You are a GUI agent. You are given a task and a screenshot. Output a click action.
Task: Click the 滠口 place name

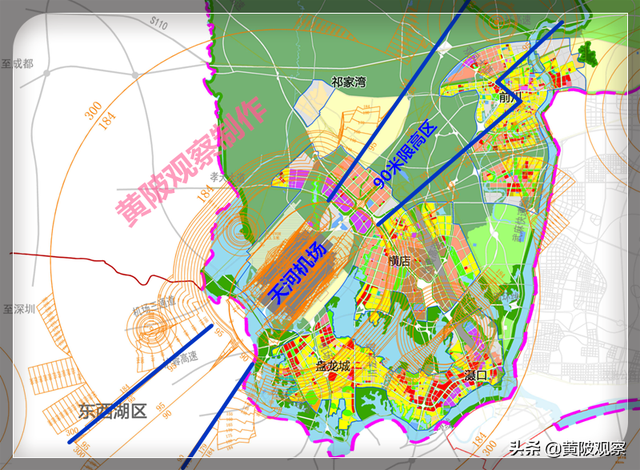click(476, 375)
